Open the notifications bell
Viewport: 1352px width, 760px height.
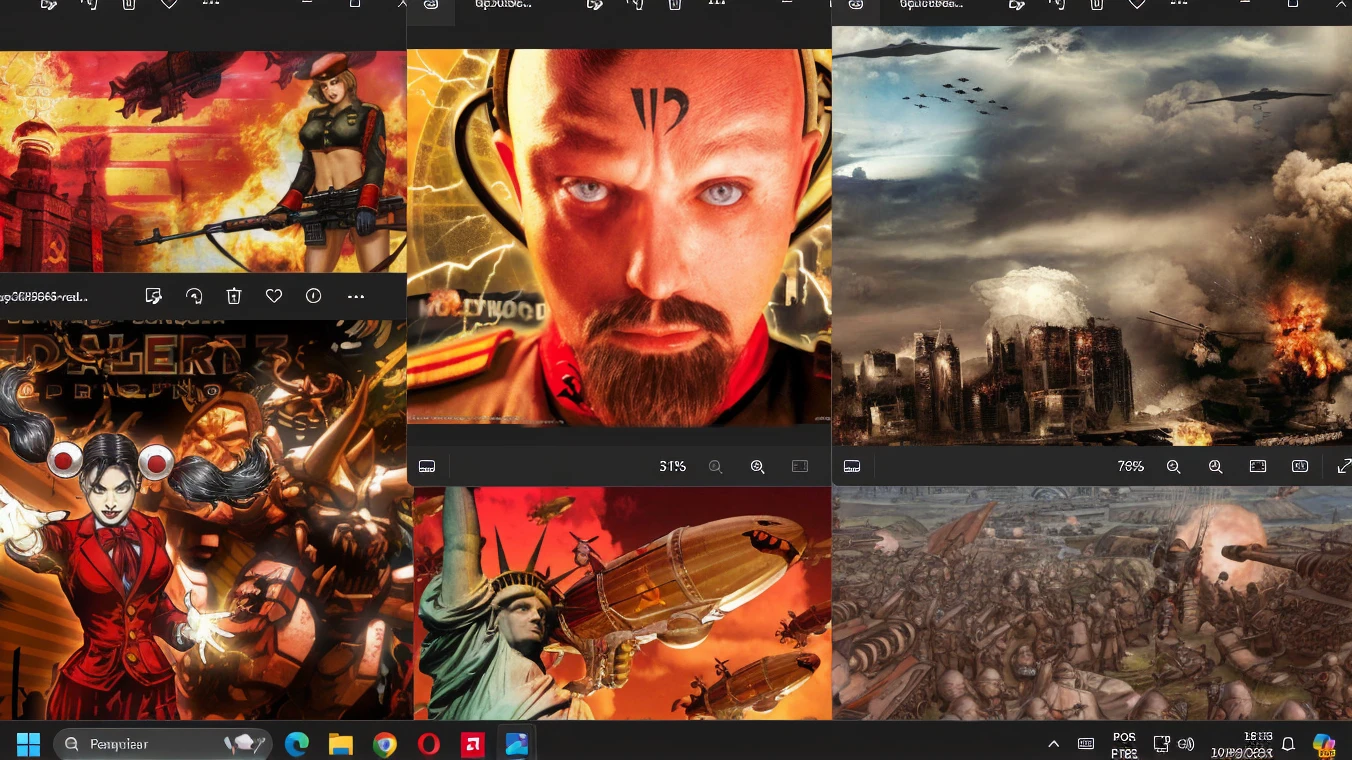tap(1289, 744)
